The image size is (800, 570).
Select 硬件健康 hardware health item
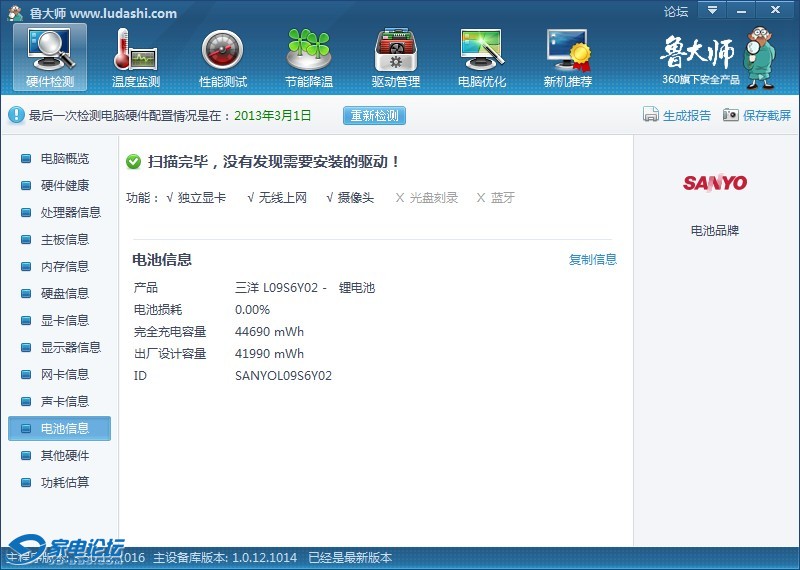coord(64,186)
